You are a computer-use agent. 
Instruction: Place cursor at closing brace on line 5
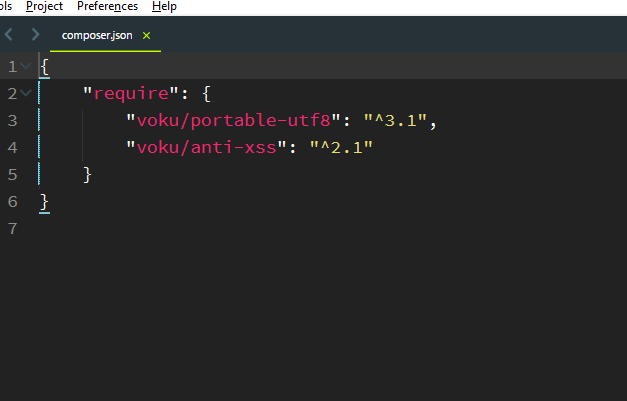[87, 175]
